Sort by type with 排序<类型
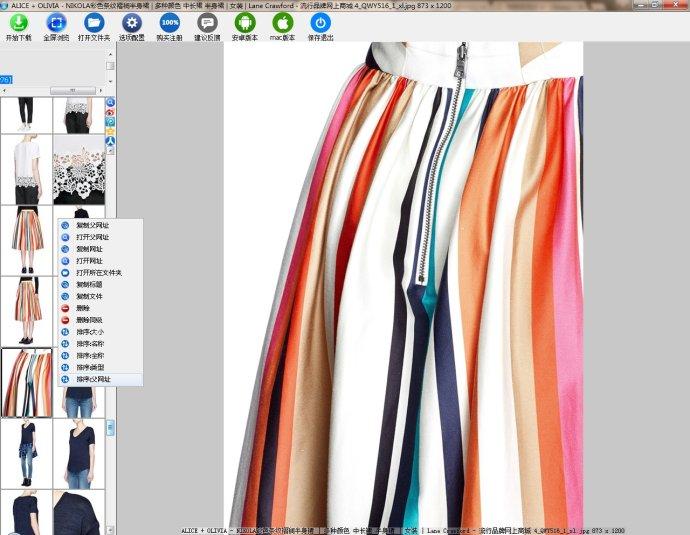 point(100,367)
